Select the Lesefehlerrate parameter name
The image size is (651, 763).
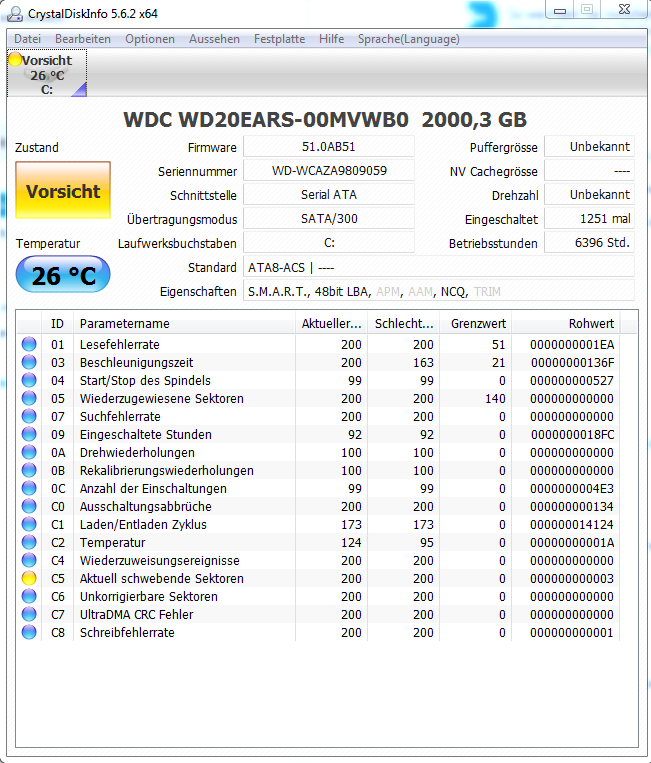pyautogui.click(x=120, y=345)
